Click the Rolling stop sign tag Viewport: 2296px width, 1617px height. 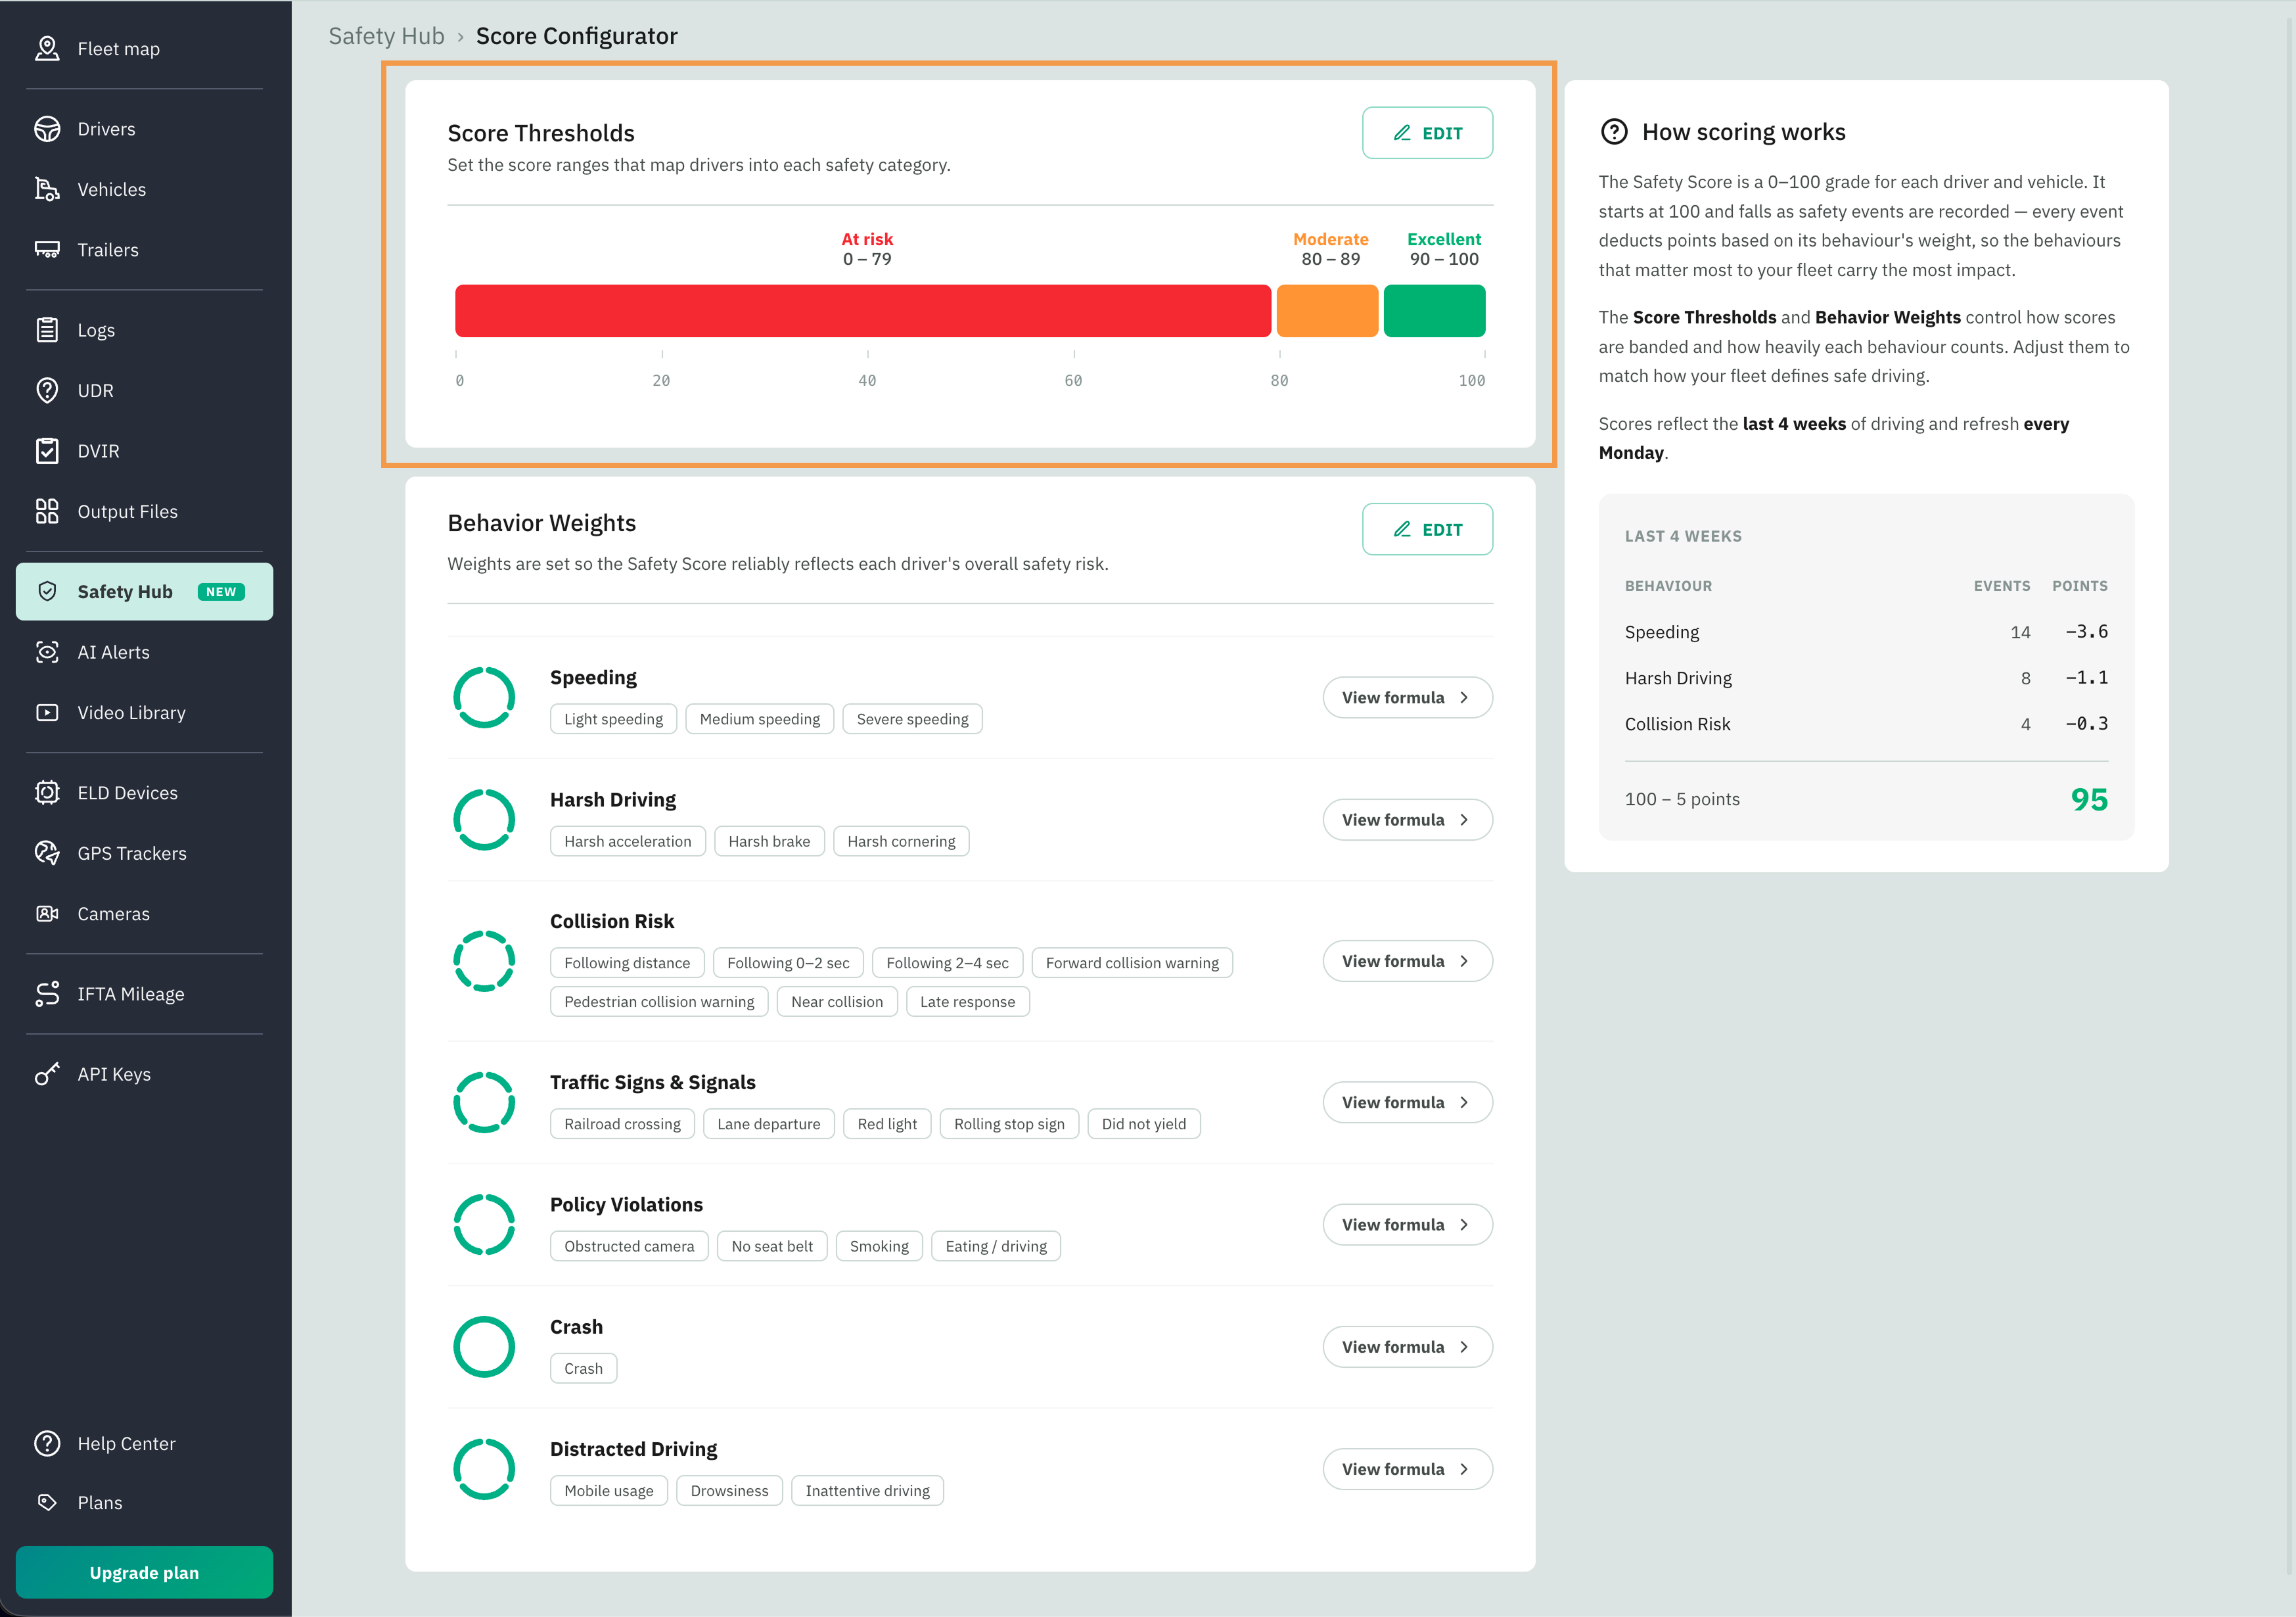pyautogui.click(x=1009, y=1124)
